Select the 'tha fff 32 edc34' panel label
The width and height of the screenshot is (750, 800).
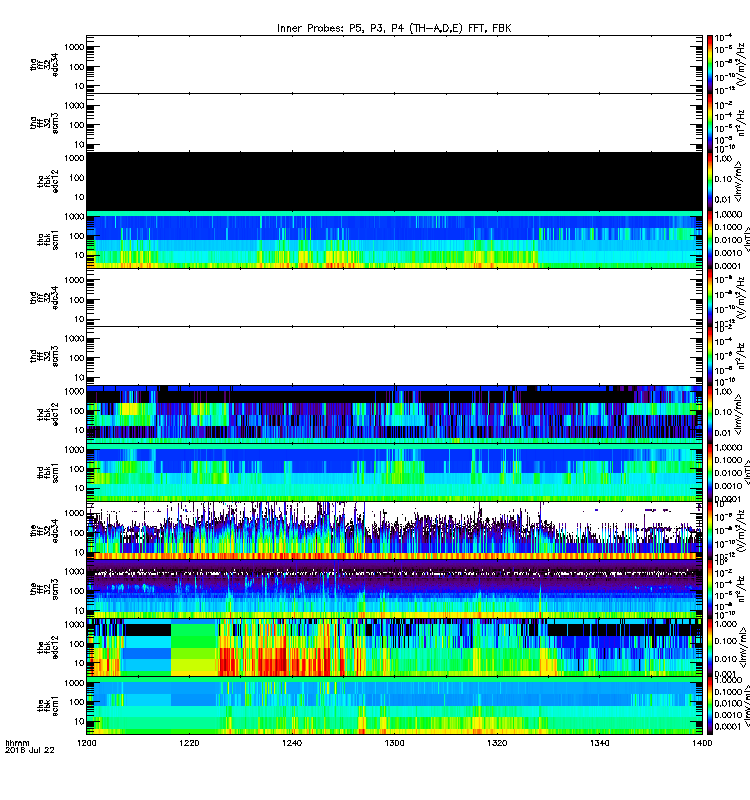point(44,64)
